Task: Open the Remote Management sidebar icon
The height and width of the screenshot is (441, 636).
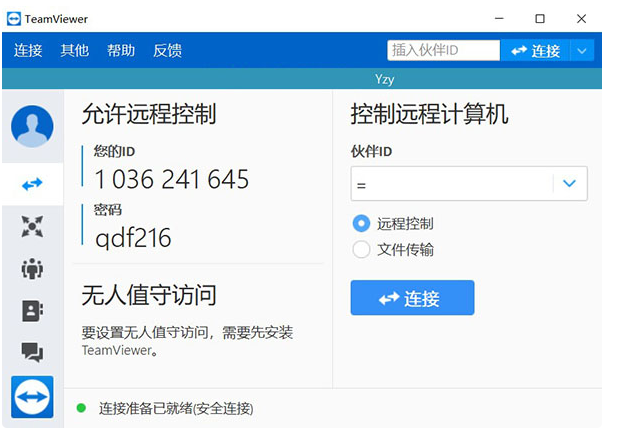Action: coord(32,226)
